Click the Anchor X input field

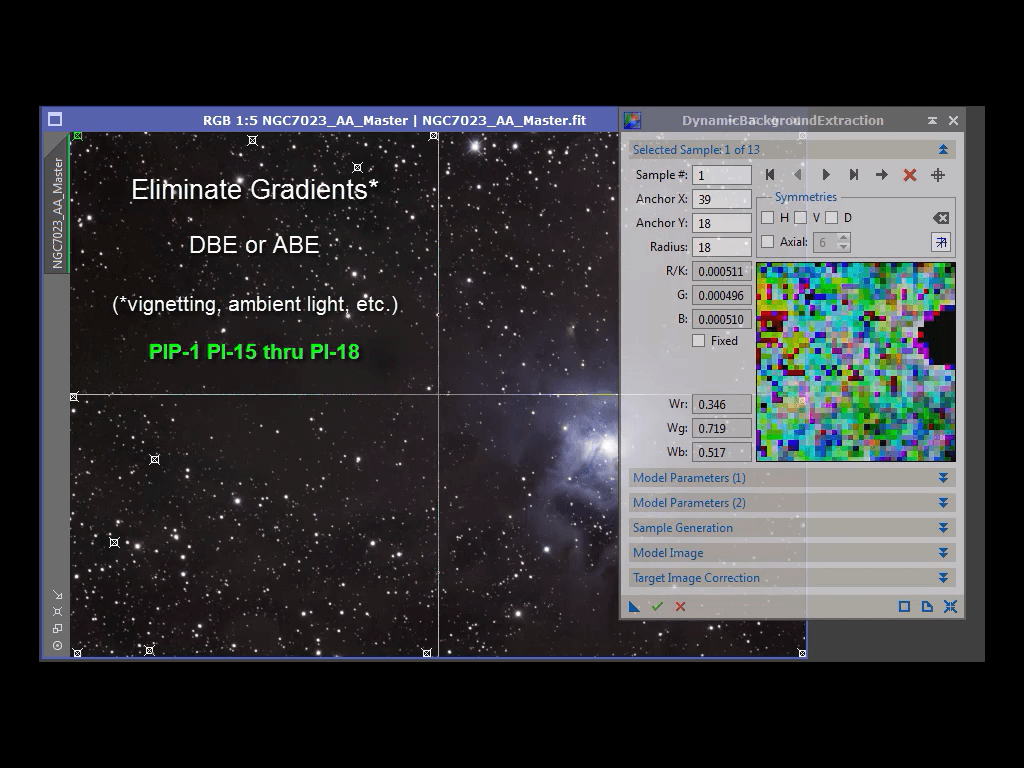[x=721, y=199]
